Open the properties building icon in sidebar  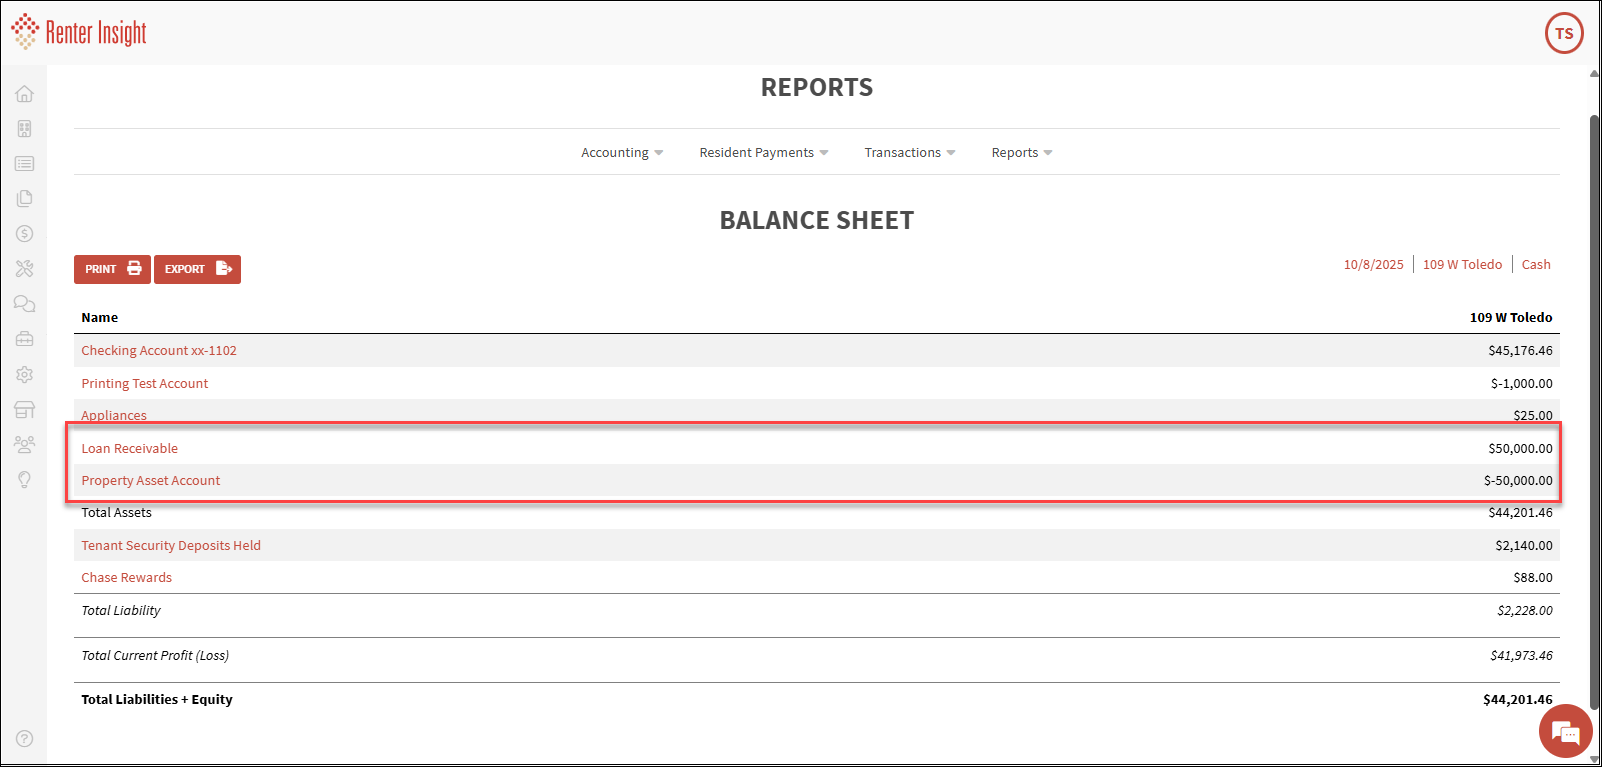click(x=24, y=129)
